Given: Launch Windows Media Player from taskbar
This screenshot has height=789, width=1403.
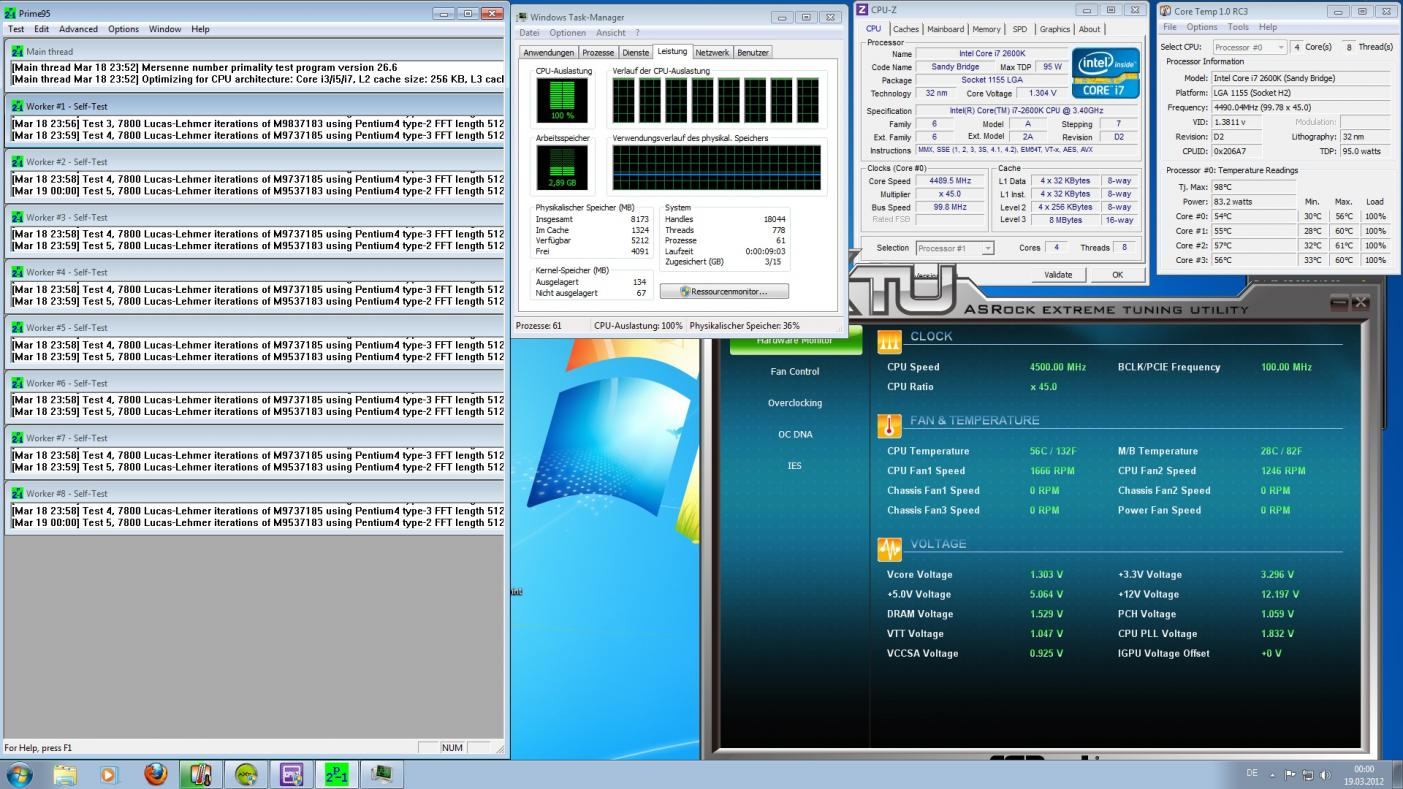Looking at the screenshot, I should coord(109,774).
